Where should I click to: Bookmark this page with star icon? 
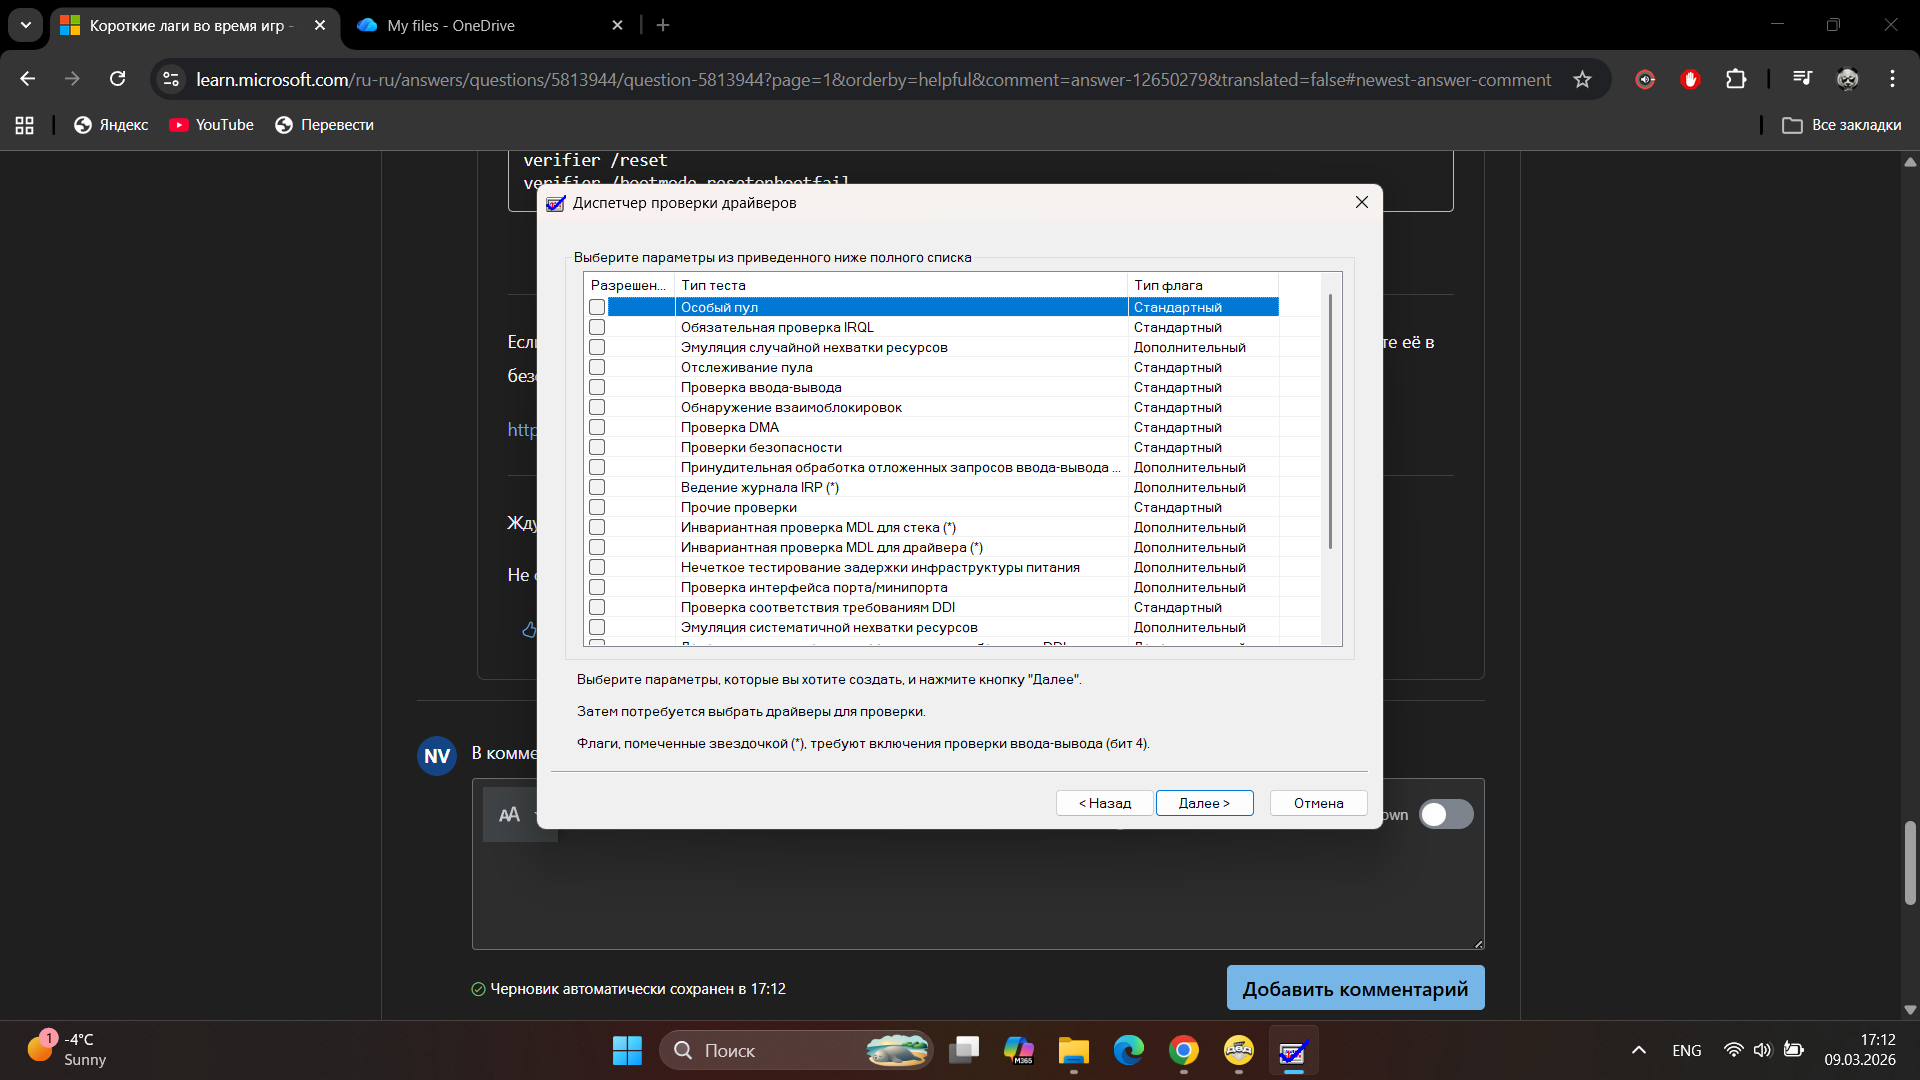coord(1582,79)
